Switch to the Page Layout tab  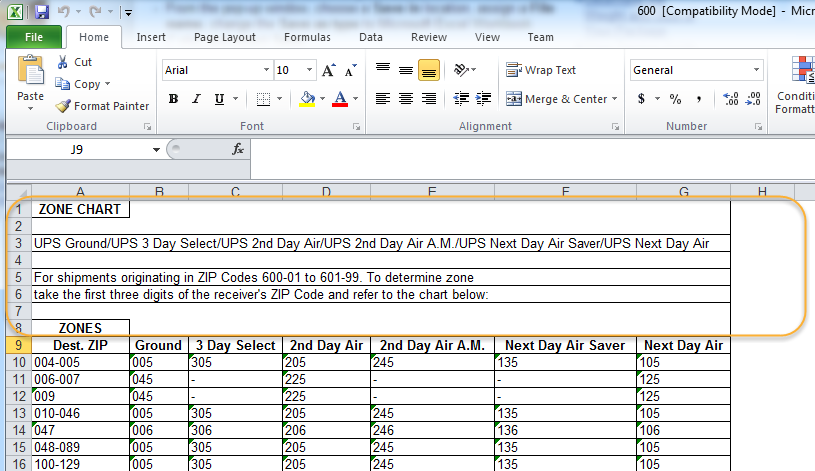coord(225,37)
